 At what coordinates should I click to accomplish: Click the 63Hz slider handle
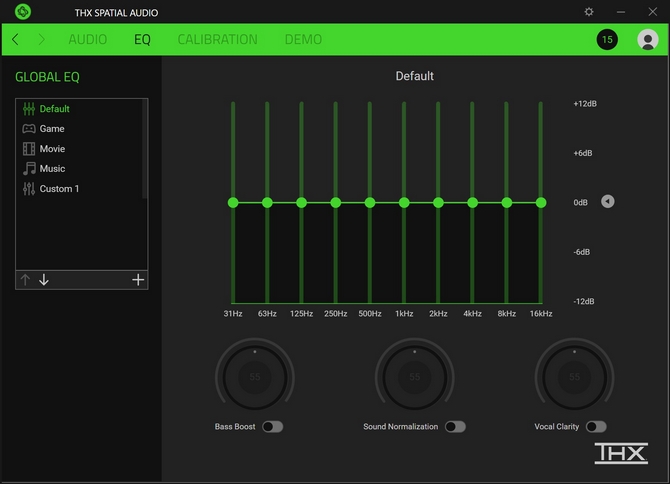[x=267, y=202]
